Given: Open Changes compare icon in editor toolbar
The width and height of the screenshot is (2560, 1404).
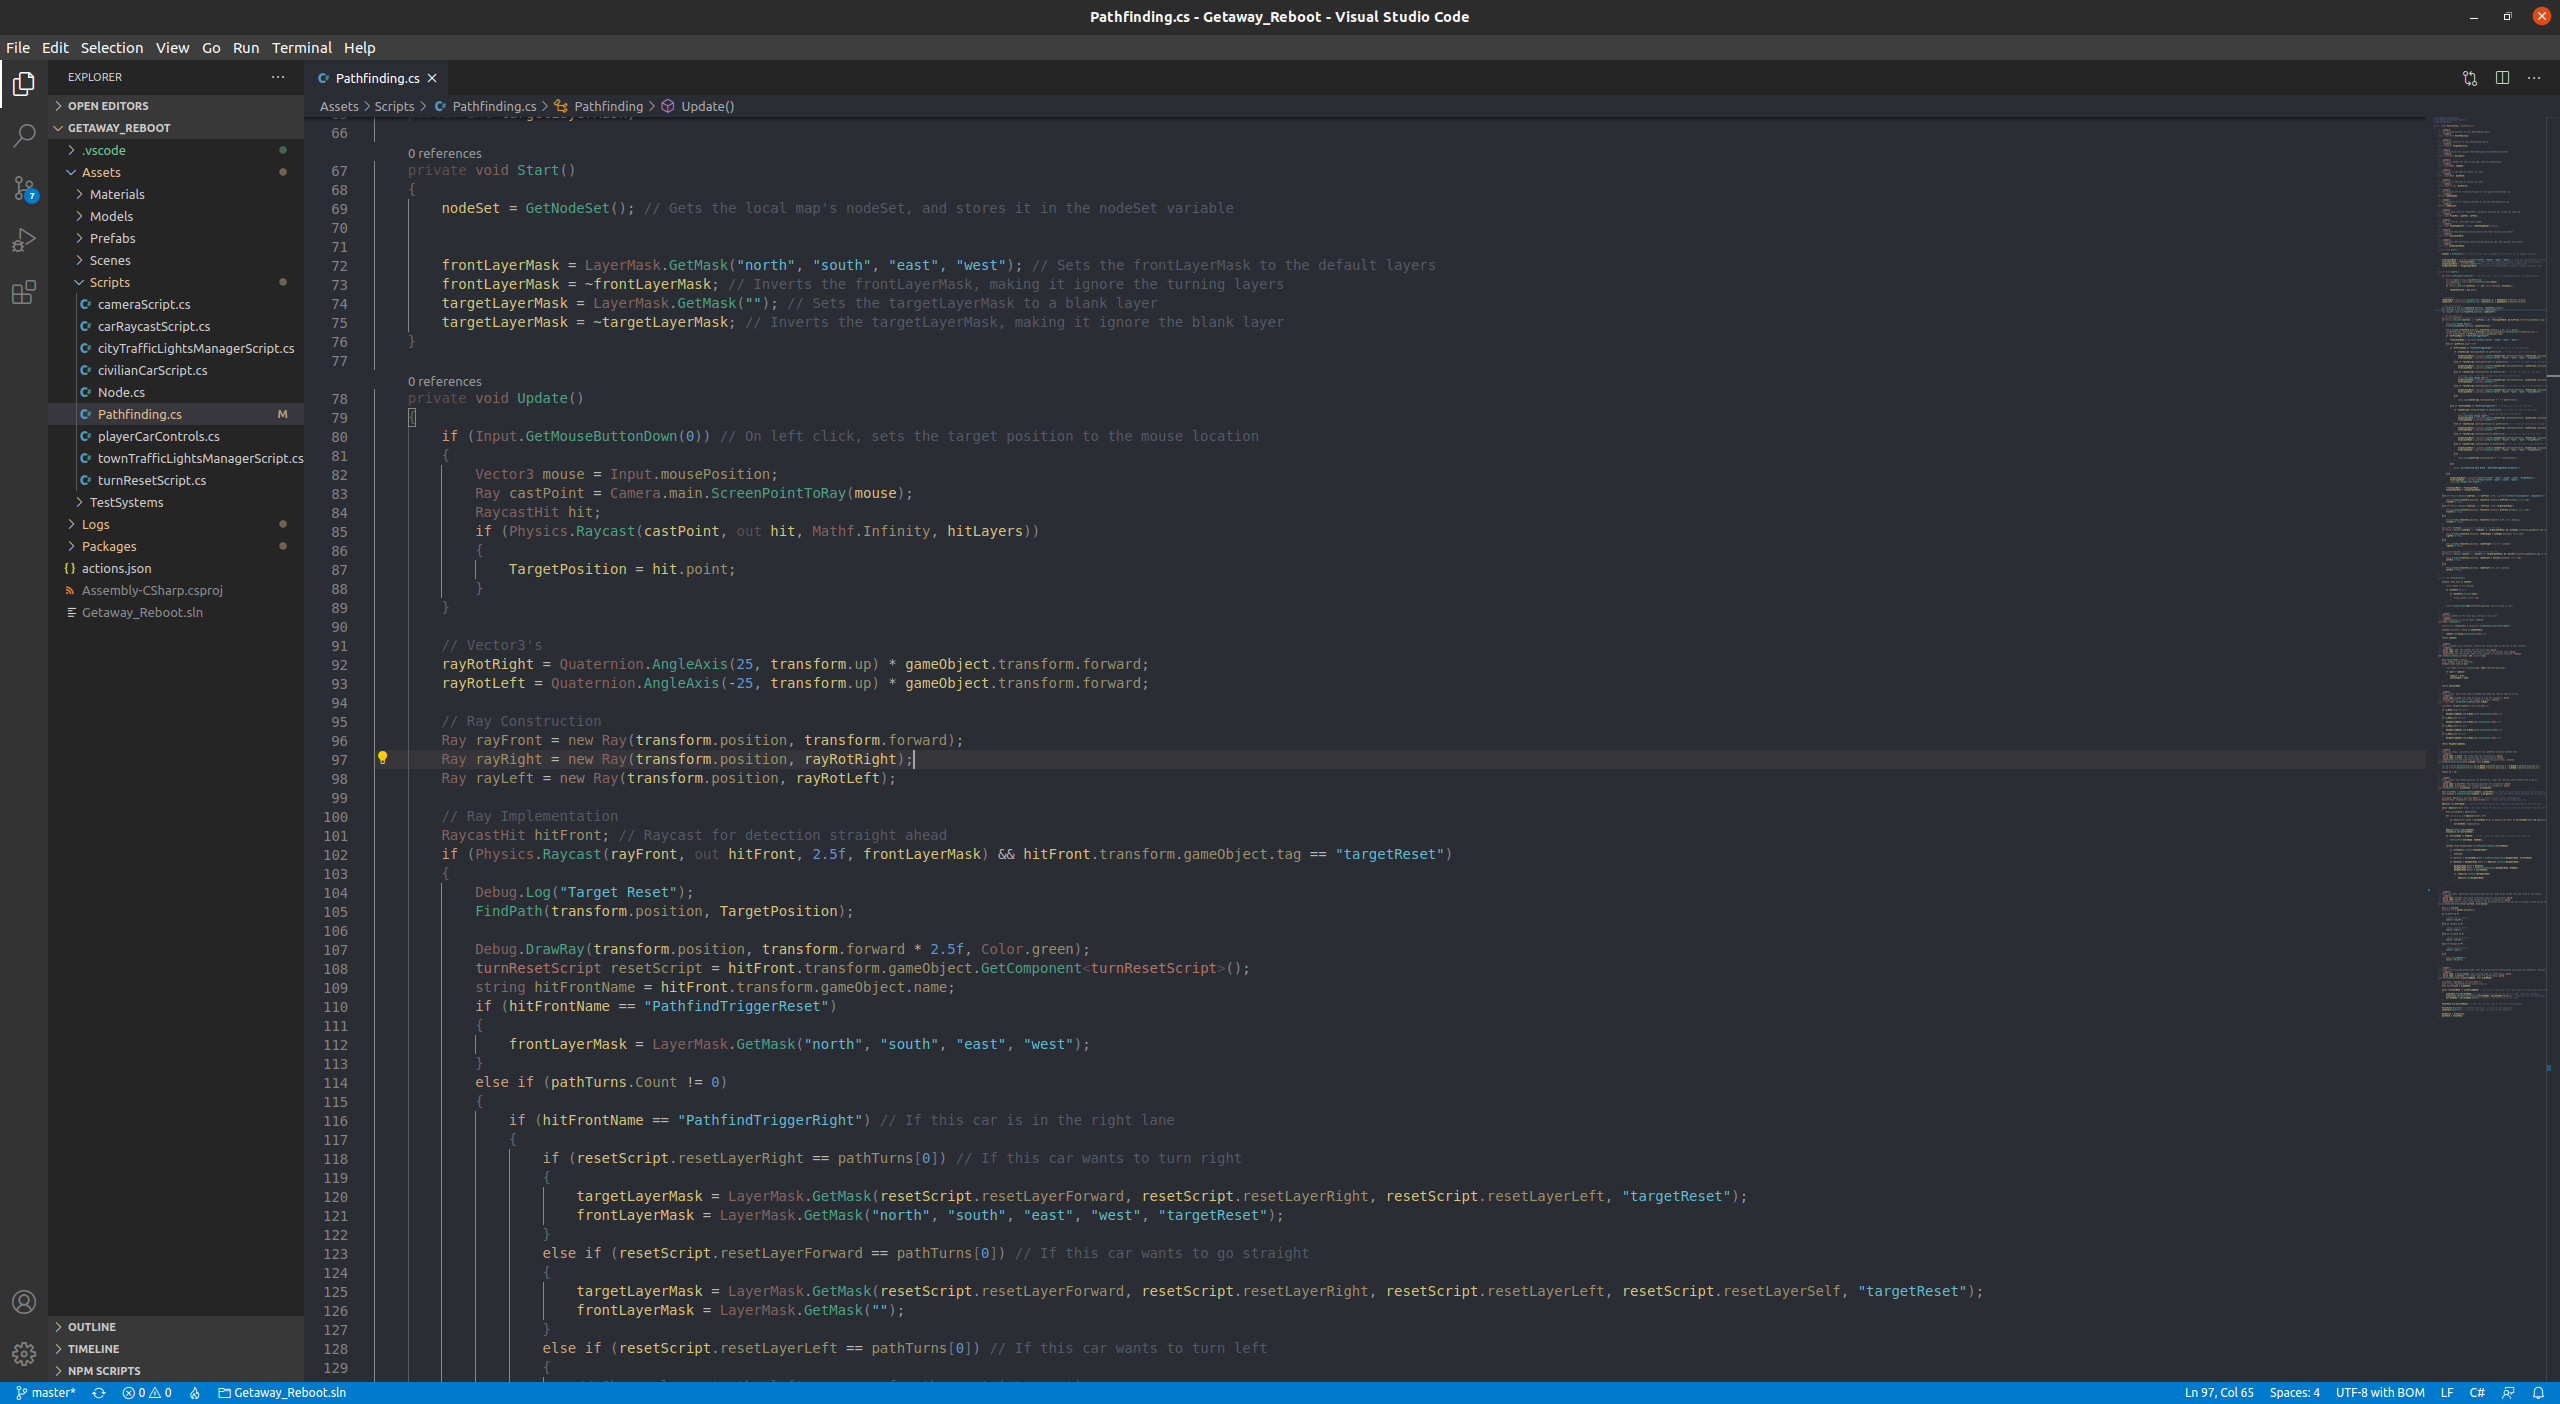Looking at the screenshot, I should [x=2470, y=78].
